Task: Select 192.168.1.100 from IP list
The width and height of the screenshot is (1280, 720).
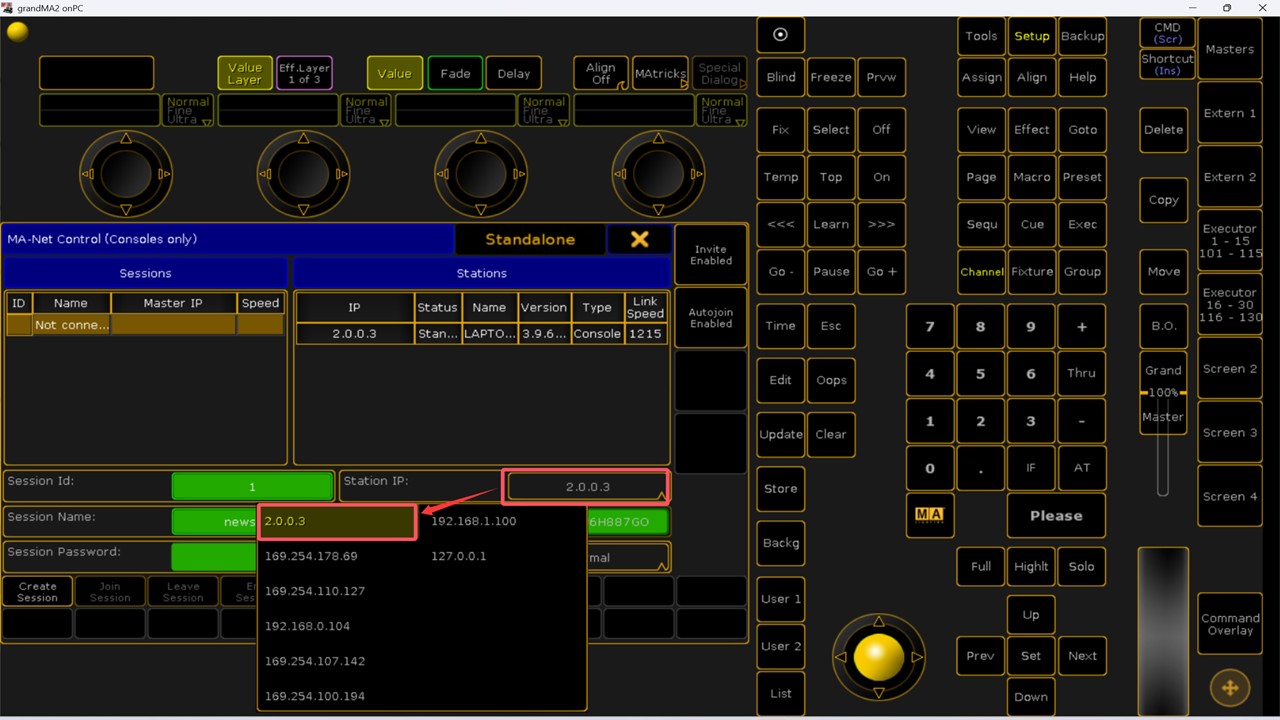Action: [473, 521]
